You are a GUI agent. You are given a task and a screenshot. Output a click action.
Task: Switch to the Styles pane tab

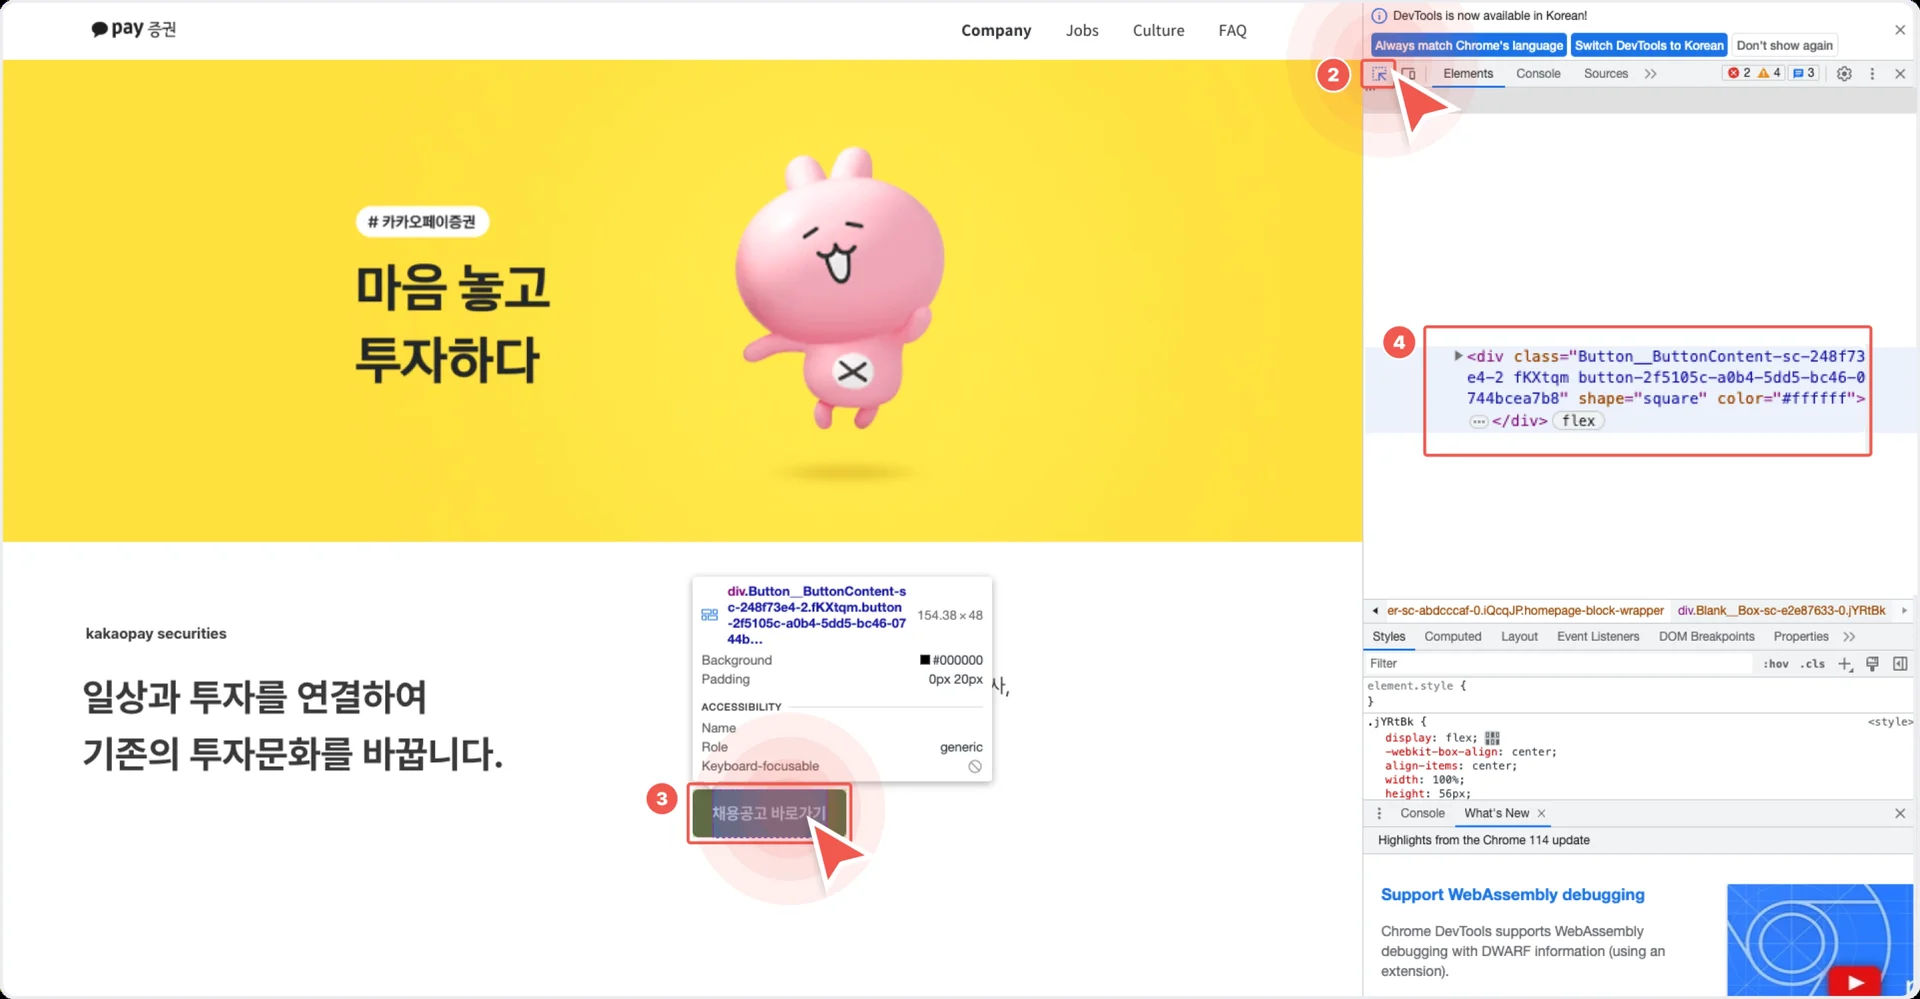click(x=1388, y=637)
